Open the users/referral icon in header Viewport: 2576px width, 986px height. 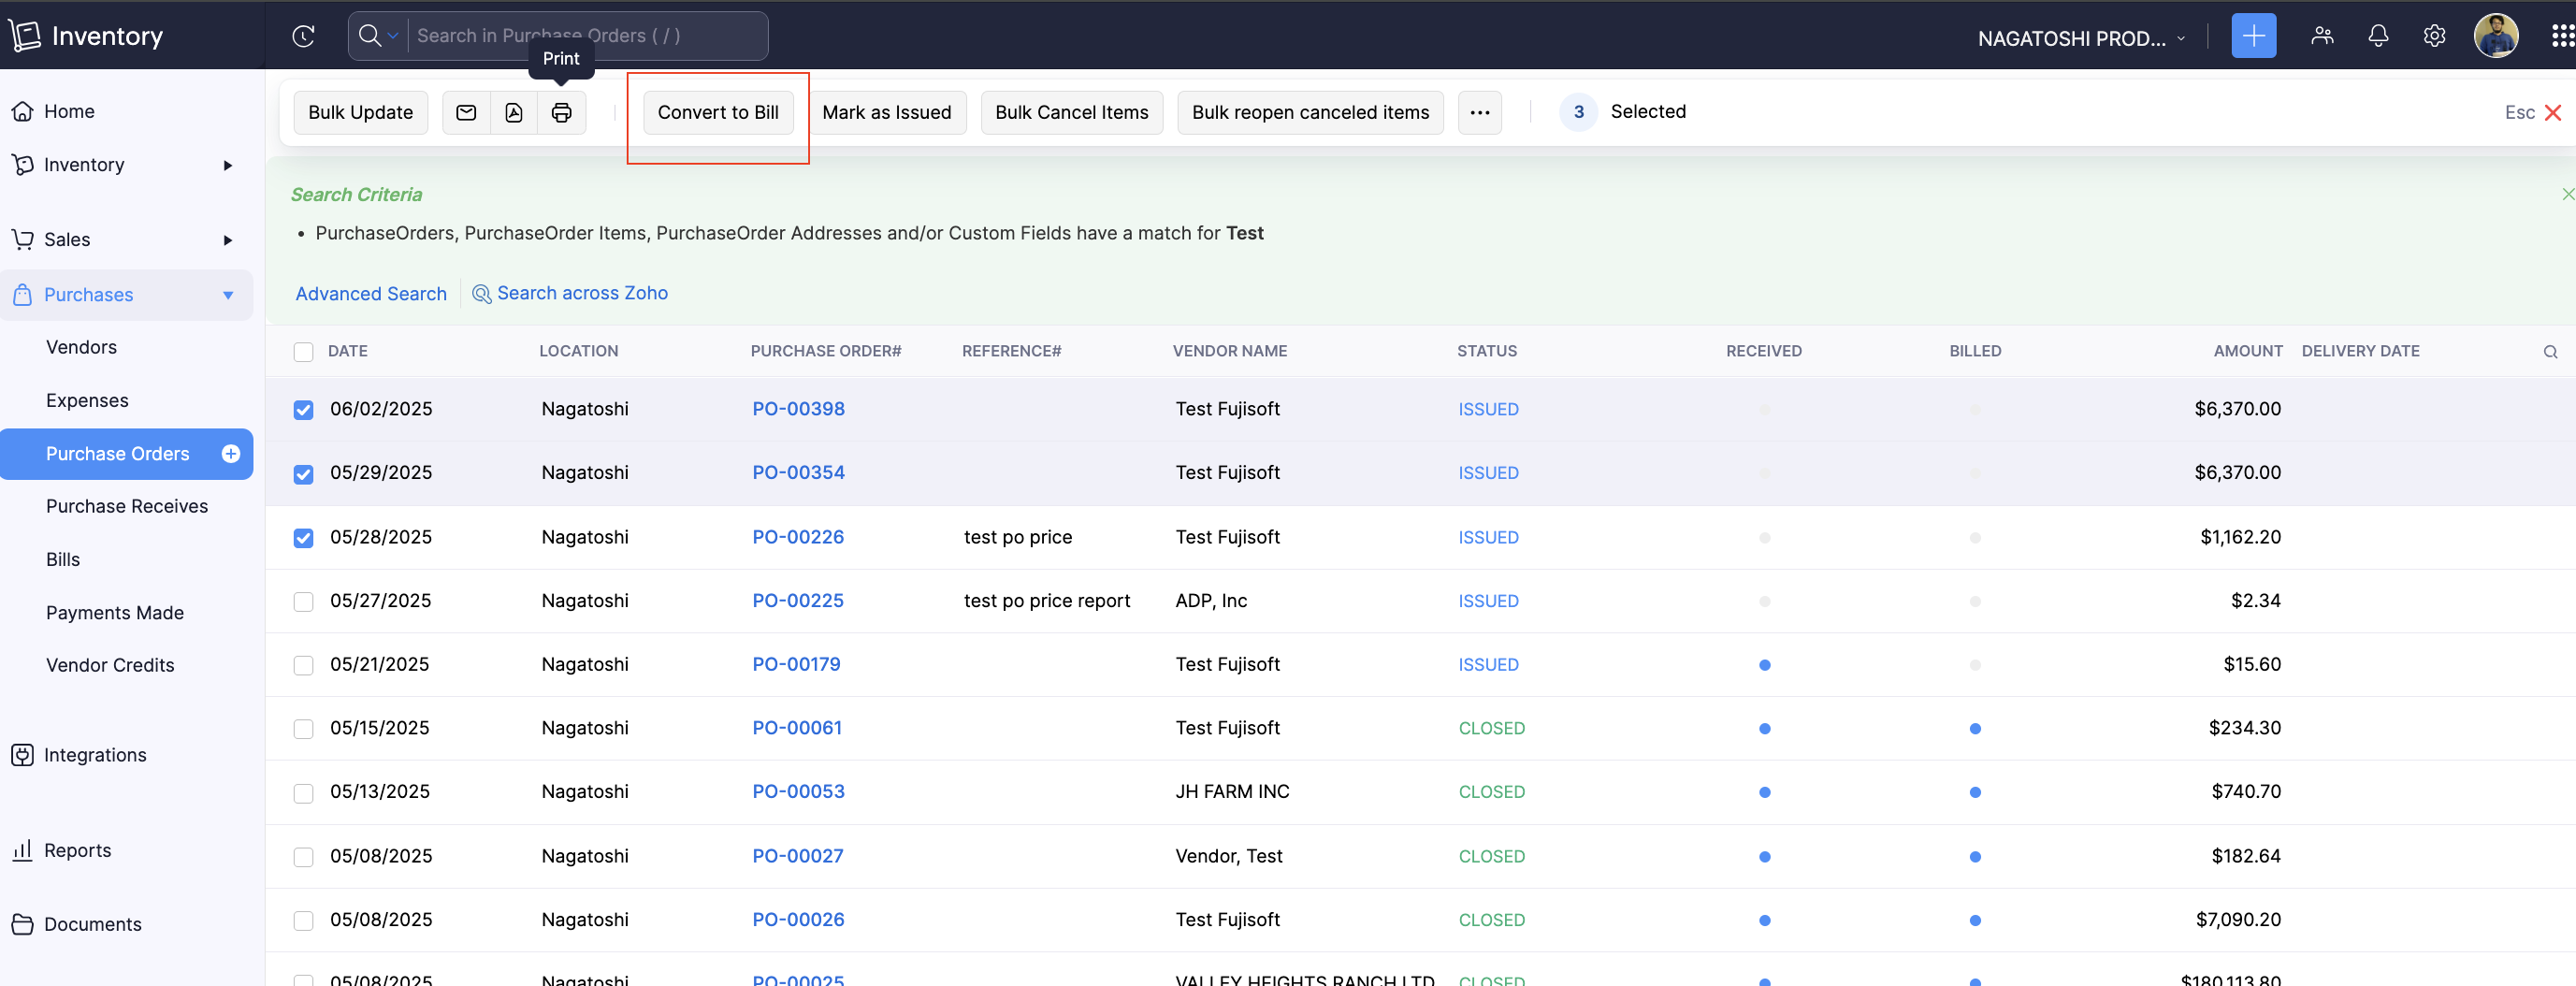click(2322, 37)
